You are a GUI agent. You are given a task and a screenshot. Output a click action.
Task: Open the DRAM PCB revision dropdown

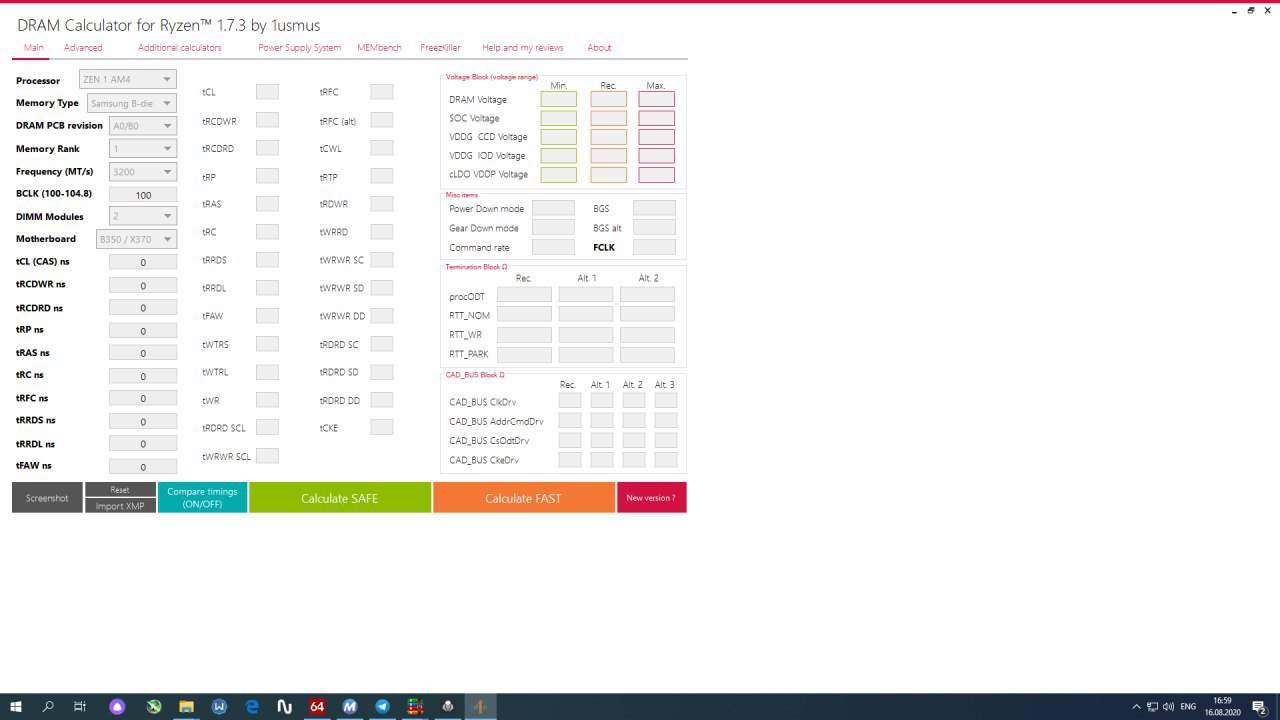click(x=143, y=126)
